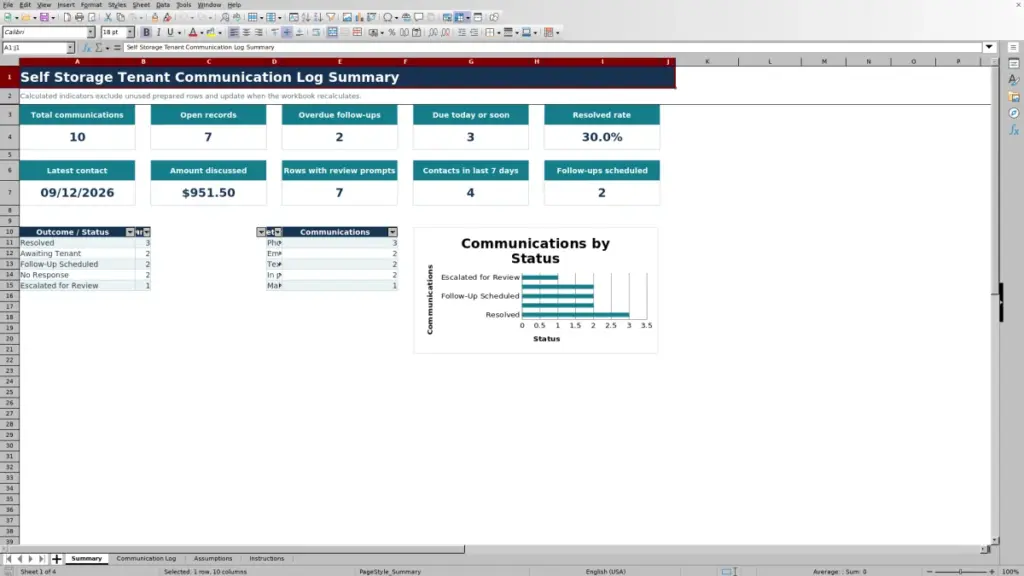
Task: Click the Format as Percent icon
Action: 392,32
